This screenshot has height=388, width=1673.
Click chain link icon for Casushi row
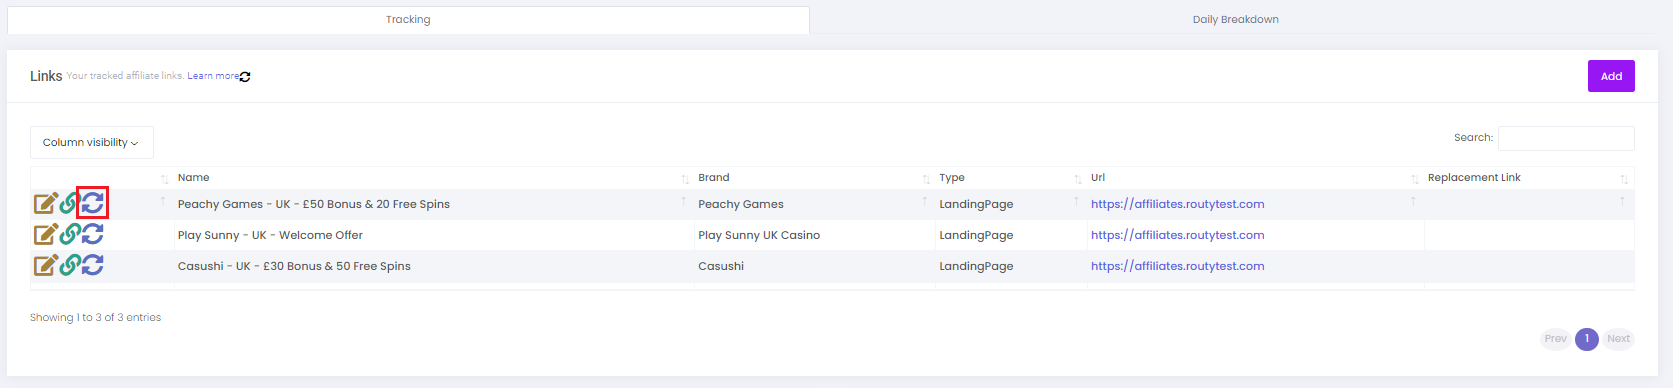coord(69,266)
